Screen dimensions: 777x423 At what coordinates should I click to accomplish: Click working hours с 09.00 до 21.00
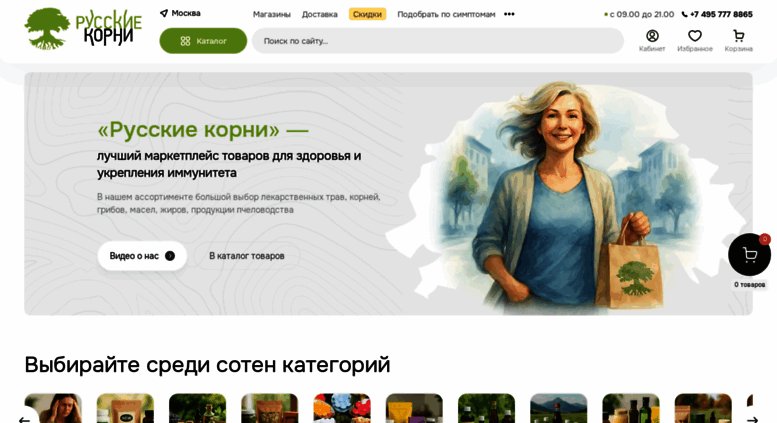tap(642, 14)
